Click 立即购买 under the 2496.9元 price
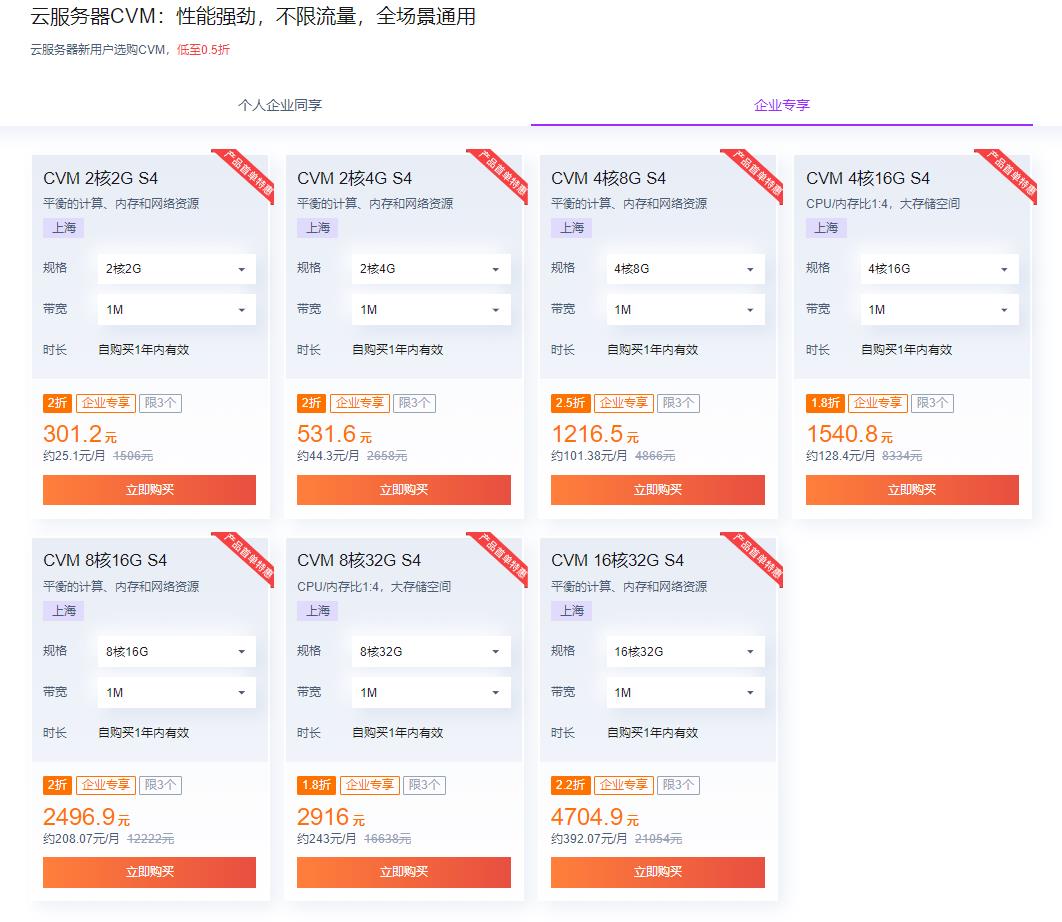Screen dimensions: 1062x922 point(150,873)
